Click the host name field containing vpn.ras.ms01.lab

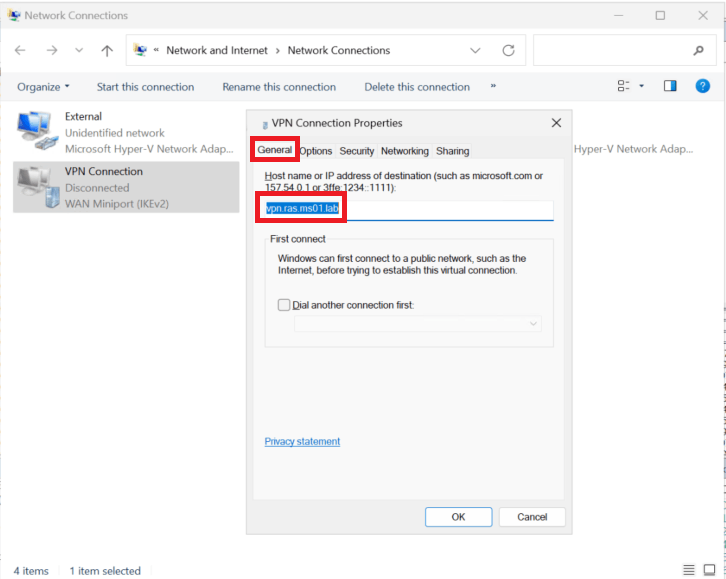tap(409, 209)
